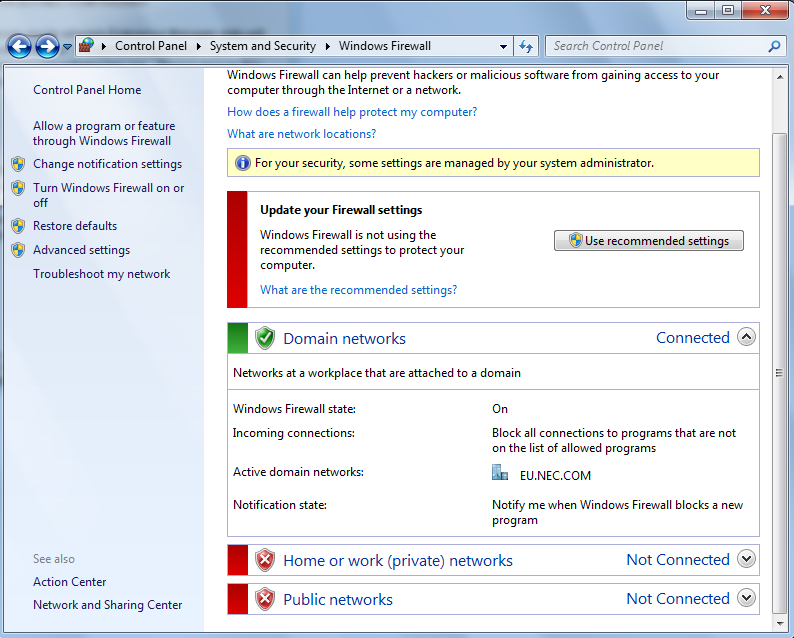Image resolution: width=794 pixels, height=638 pixels.
Task: Click 'Update your Firewall settings' heading
Action: pos(341,210)
